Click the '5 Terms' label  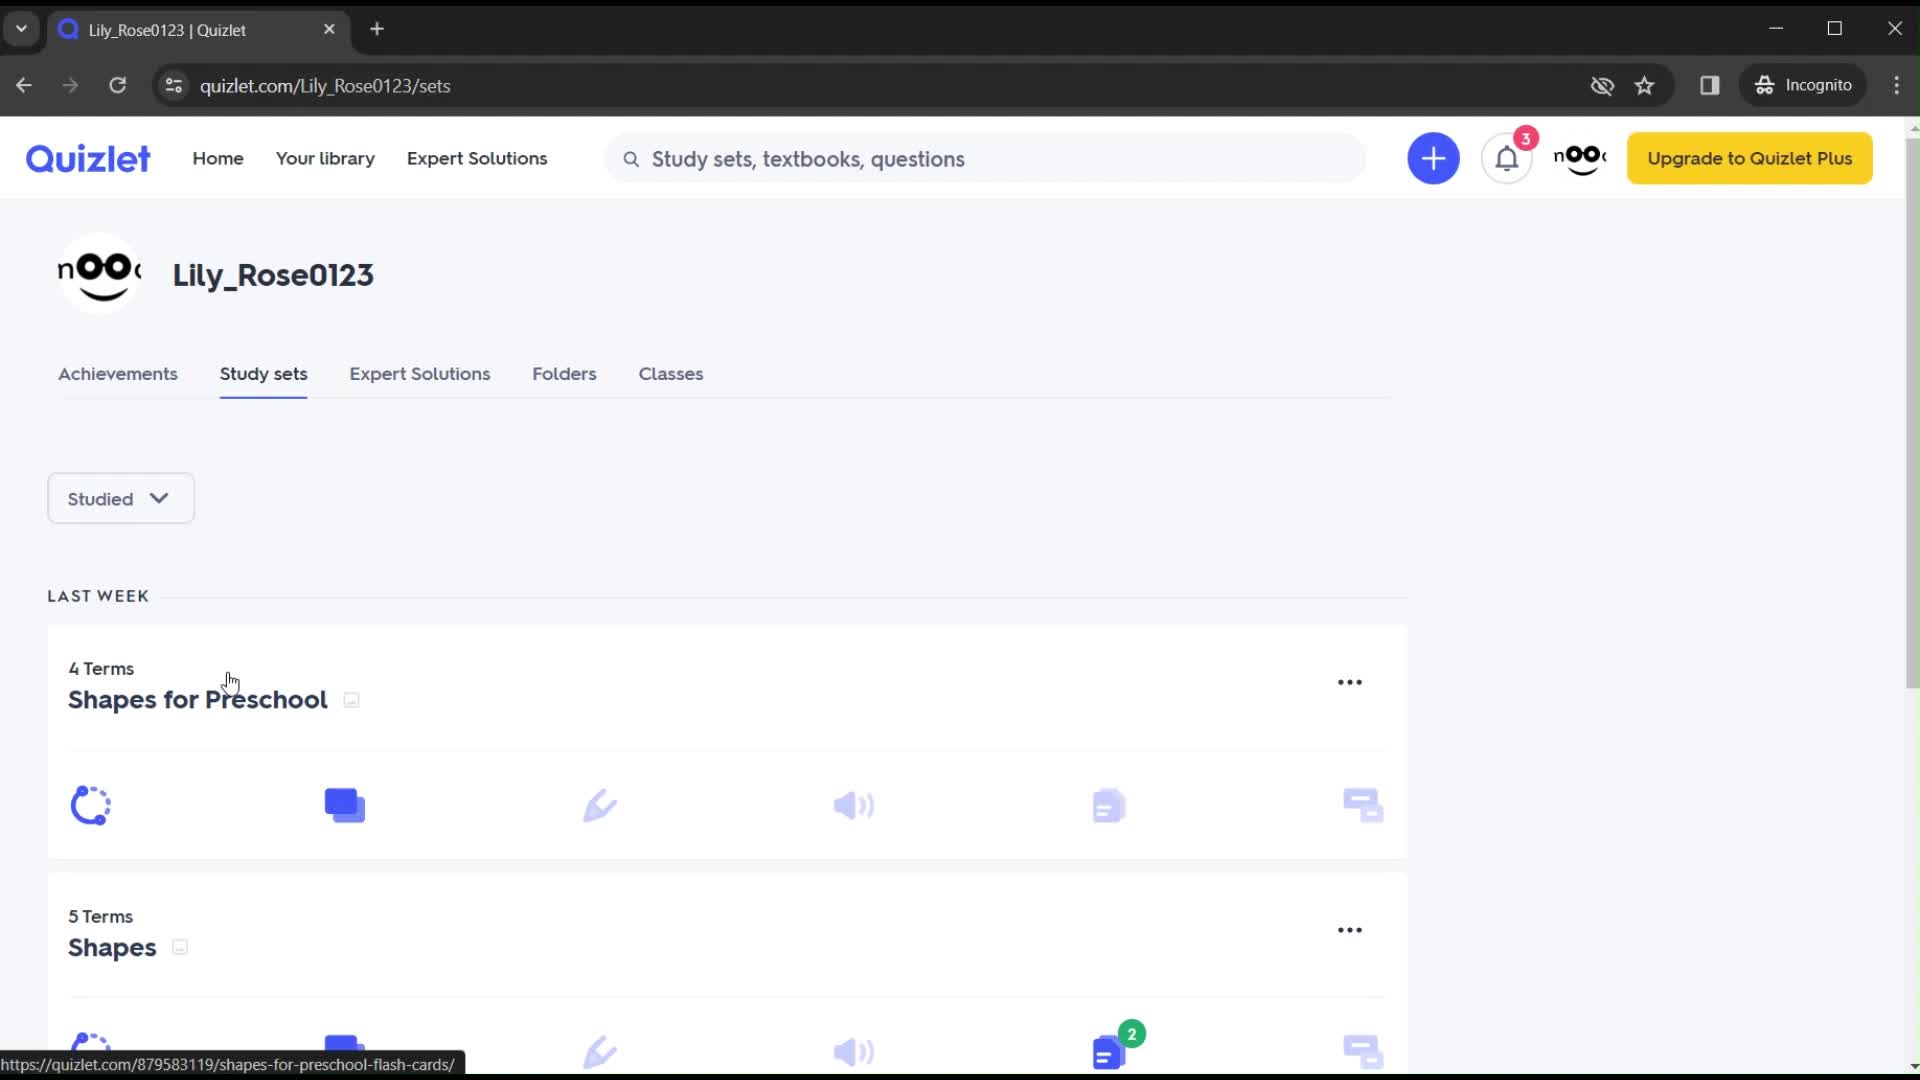100,916
